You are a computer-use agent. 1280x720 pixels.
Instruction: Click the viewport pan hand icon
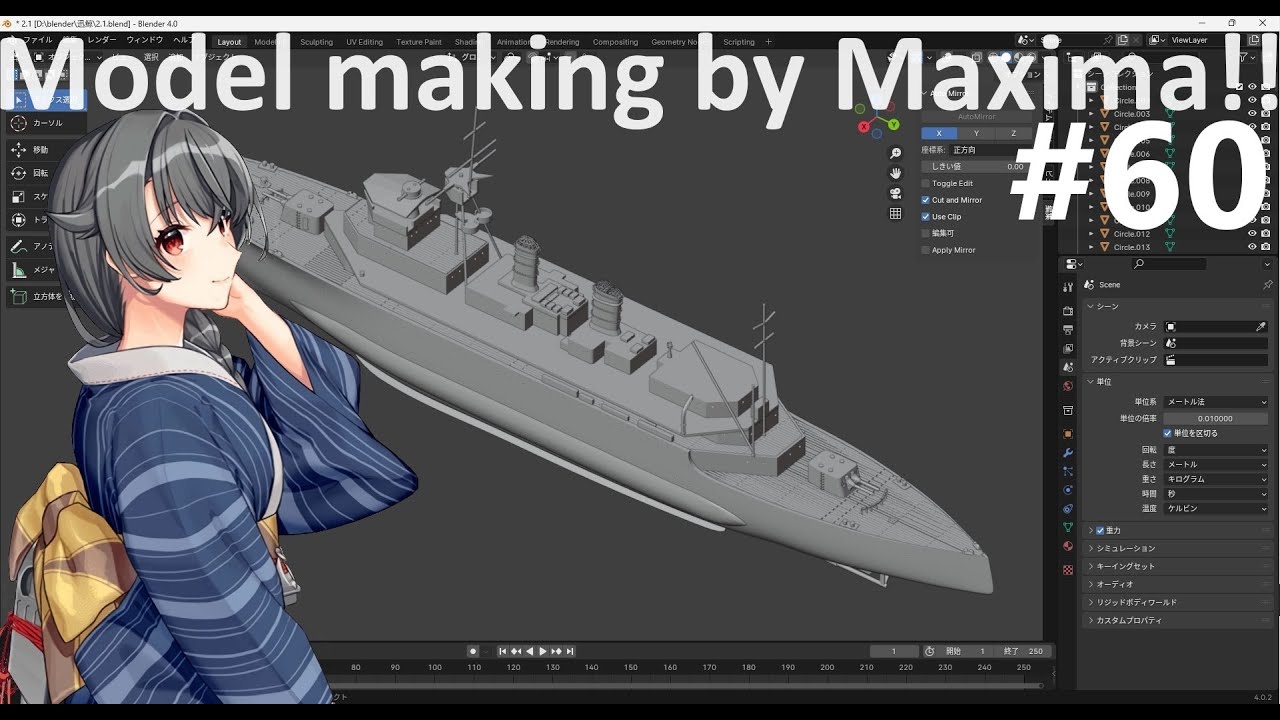(x=896, y=173)
